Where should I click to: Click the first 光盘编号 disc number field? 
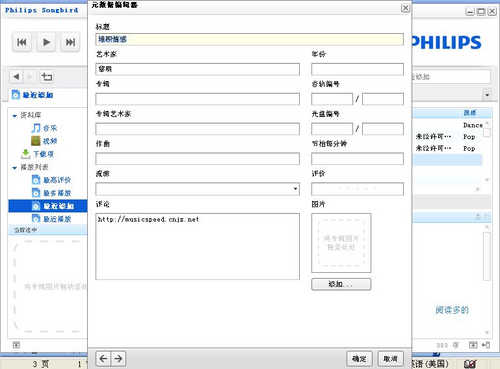click(x=332, y=129)
